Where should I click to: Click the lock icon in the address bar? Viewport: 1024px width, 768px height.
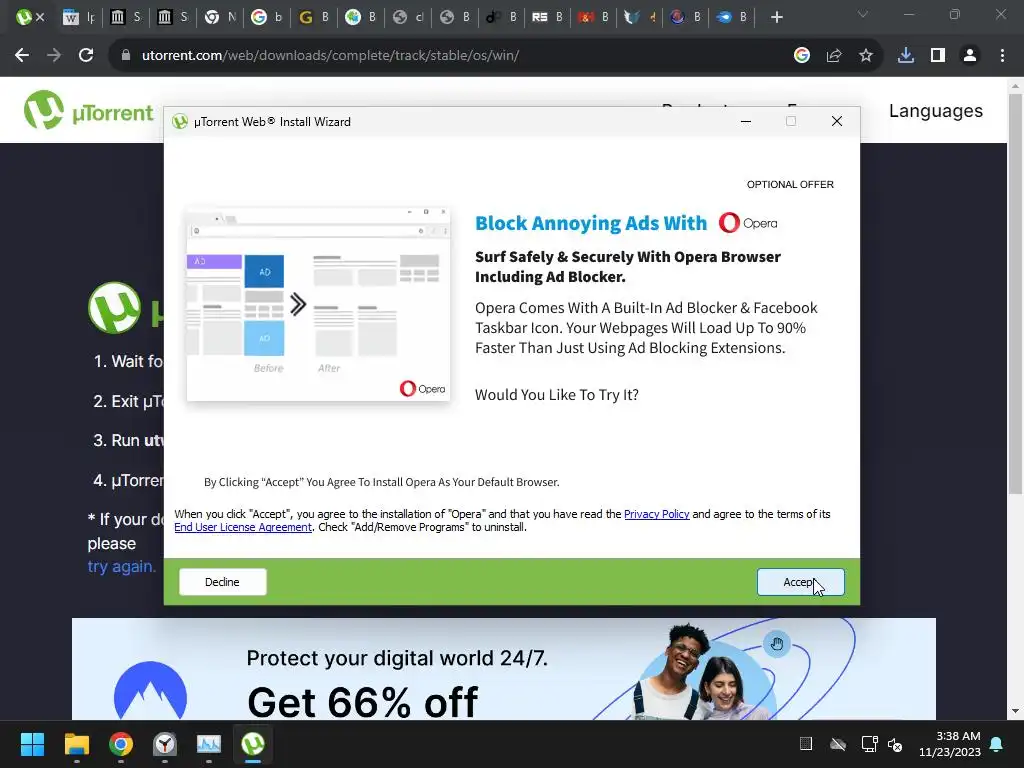click(126, 56)
